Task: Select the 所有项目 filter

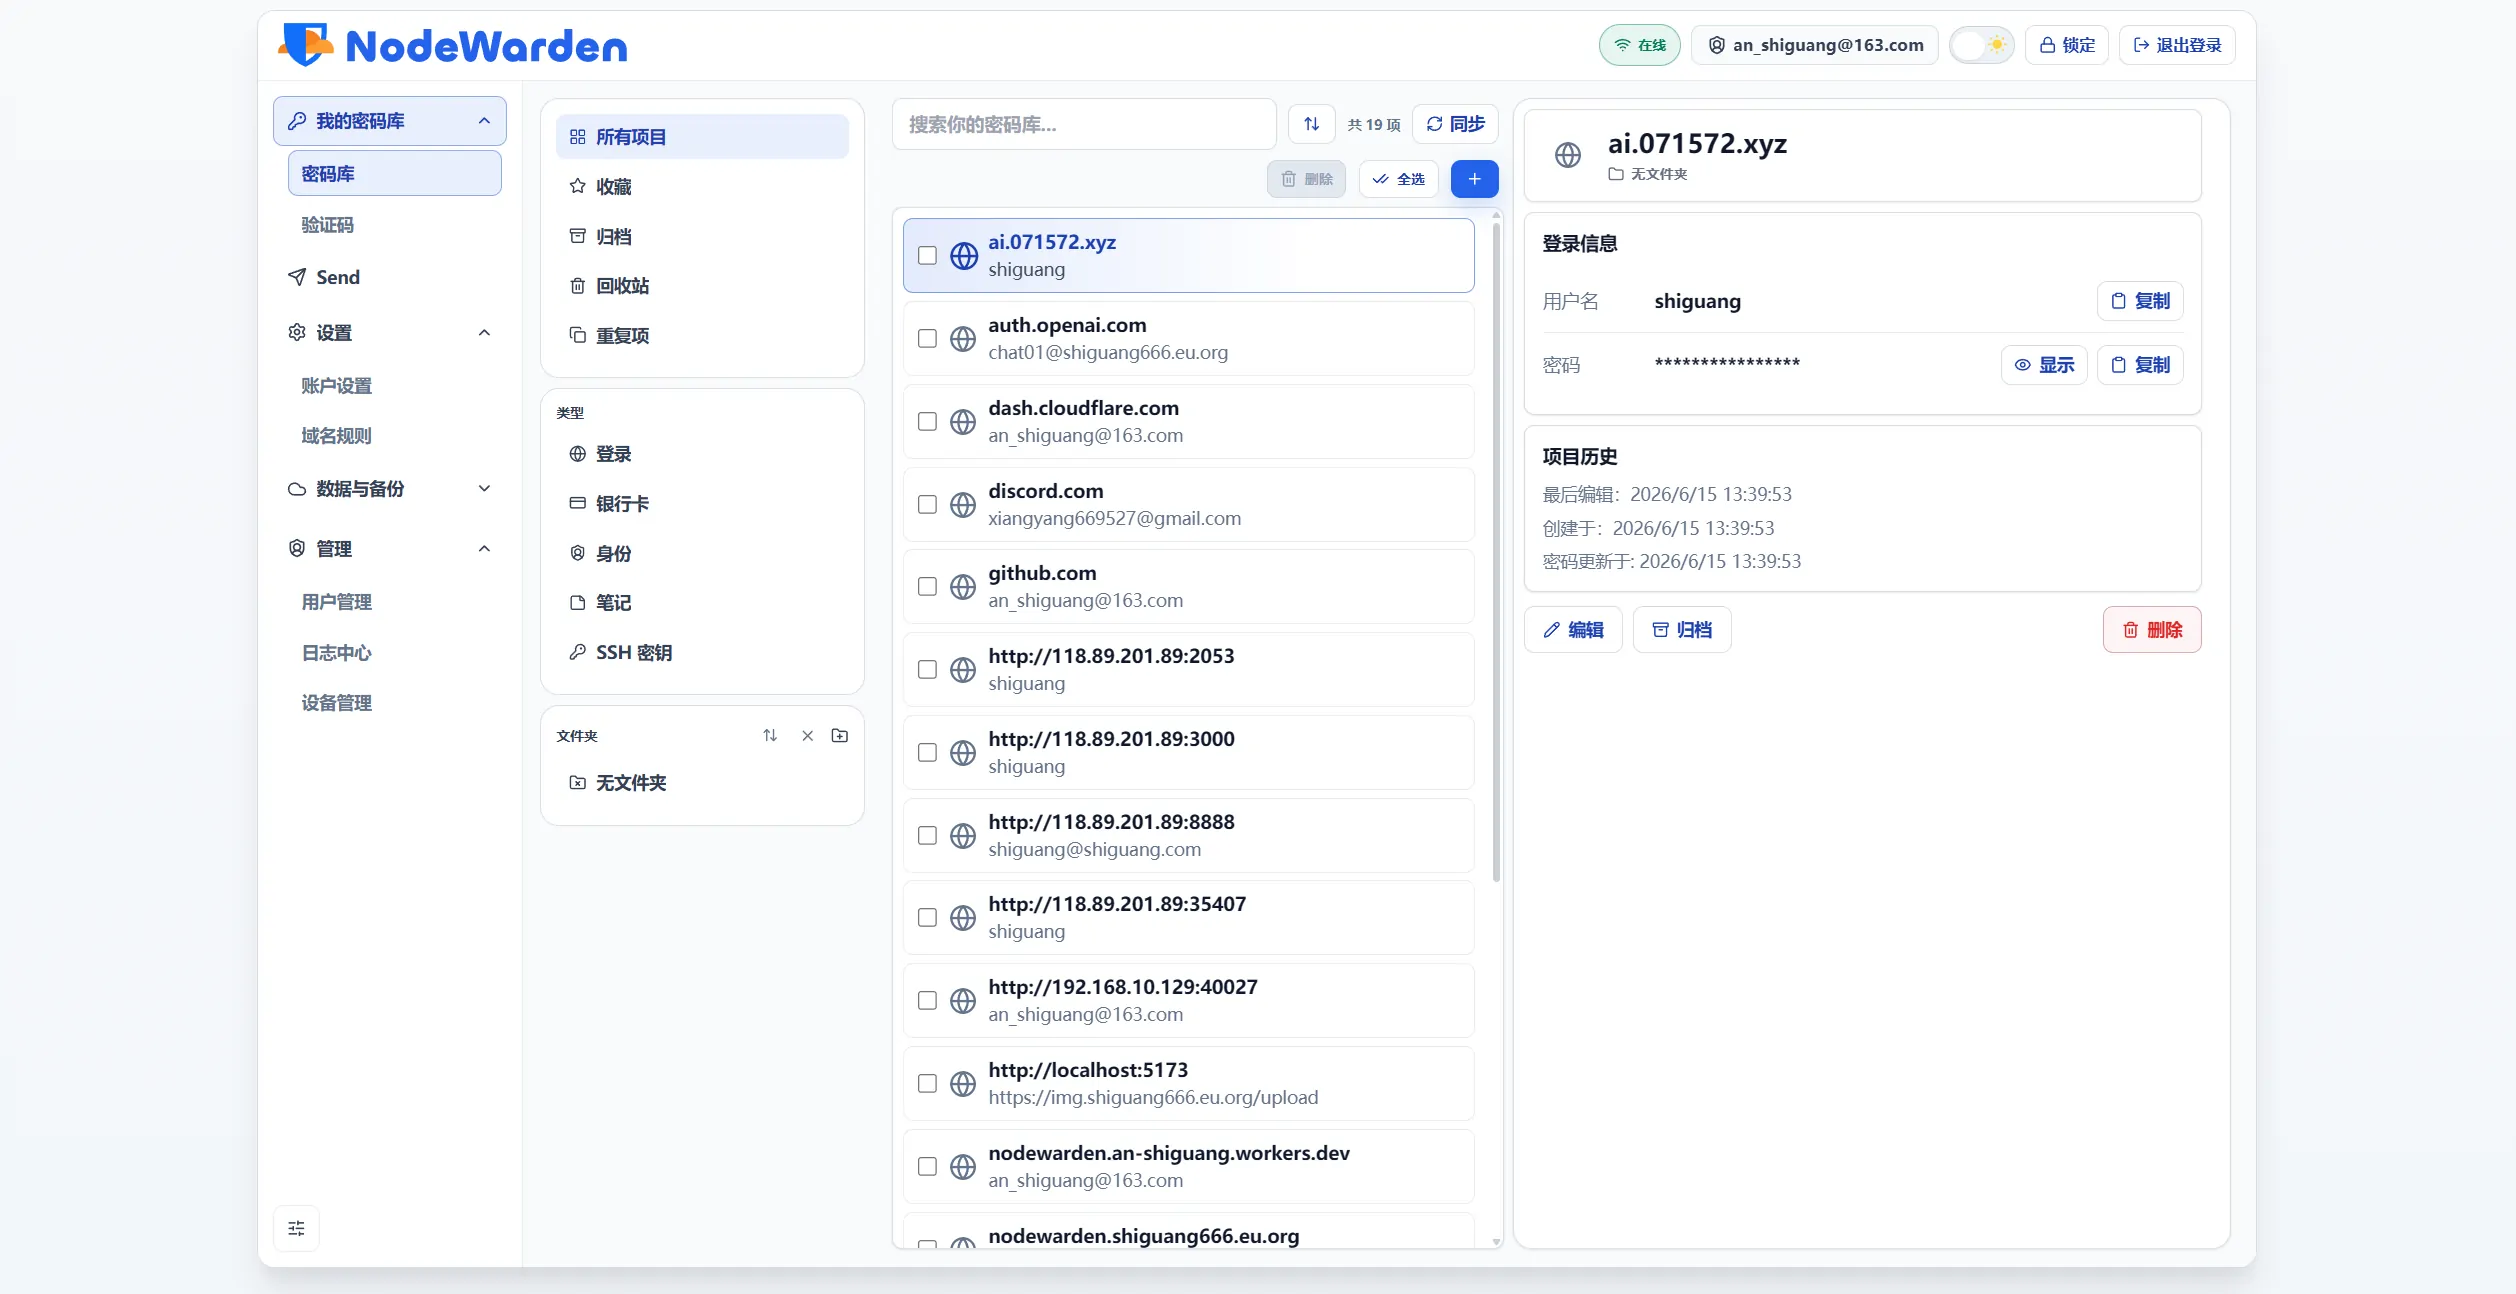Action: (702, 137)
